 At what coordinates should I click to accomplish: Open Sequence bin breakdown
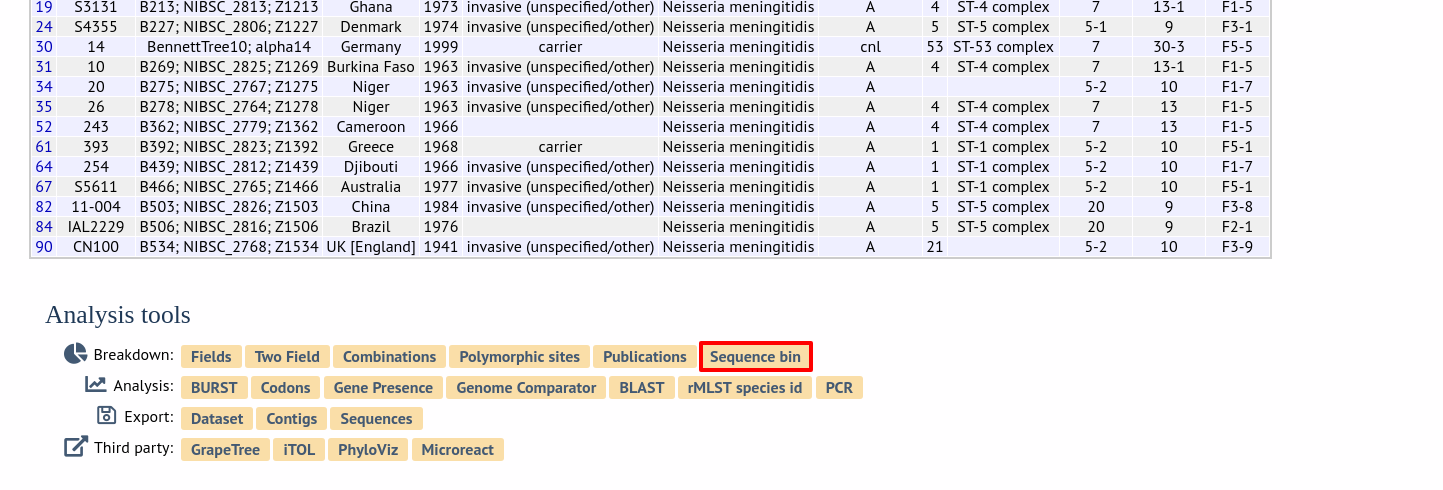coord(755,357)
